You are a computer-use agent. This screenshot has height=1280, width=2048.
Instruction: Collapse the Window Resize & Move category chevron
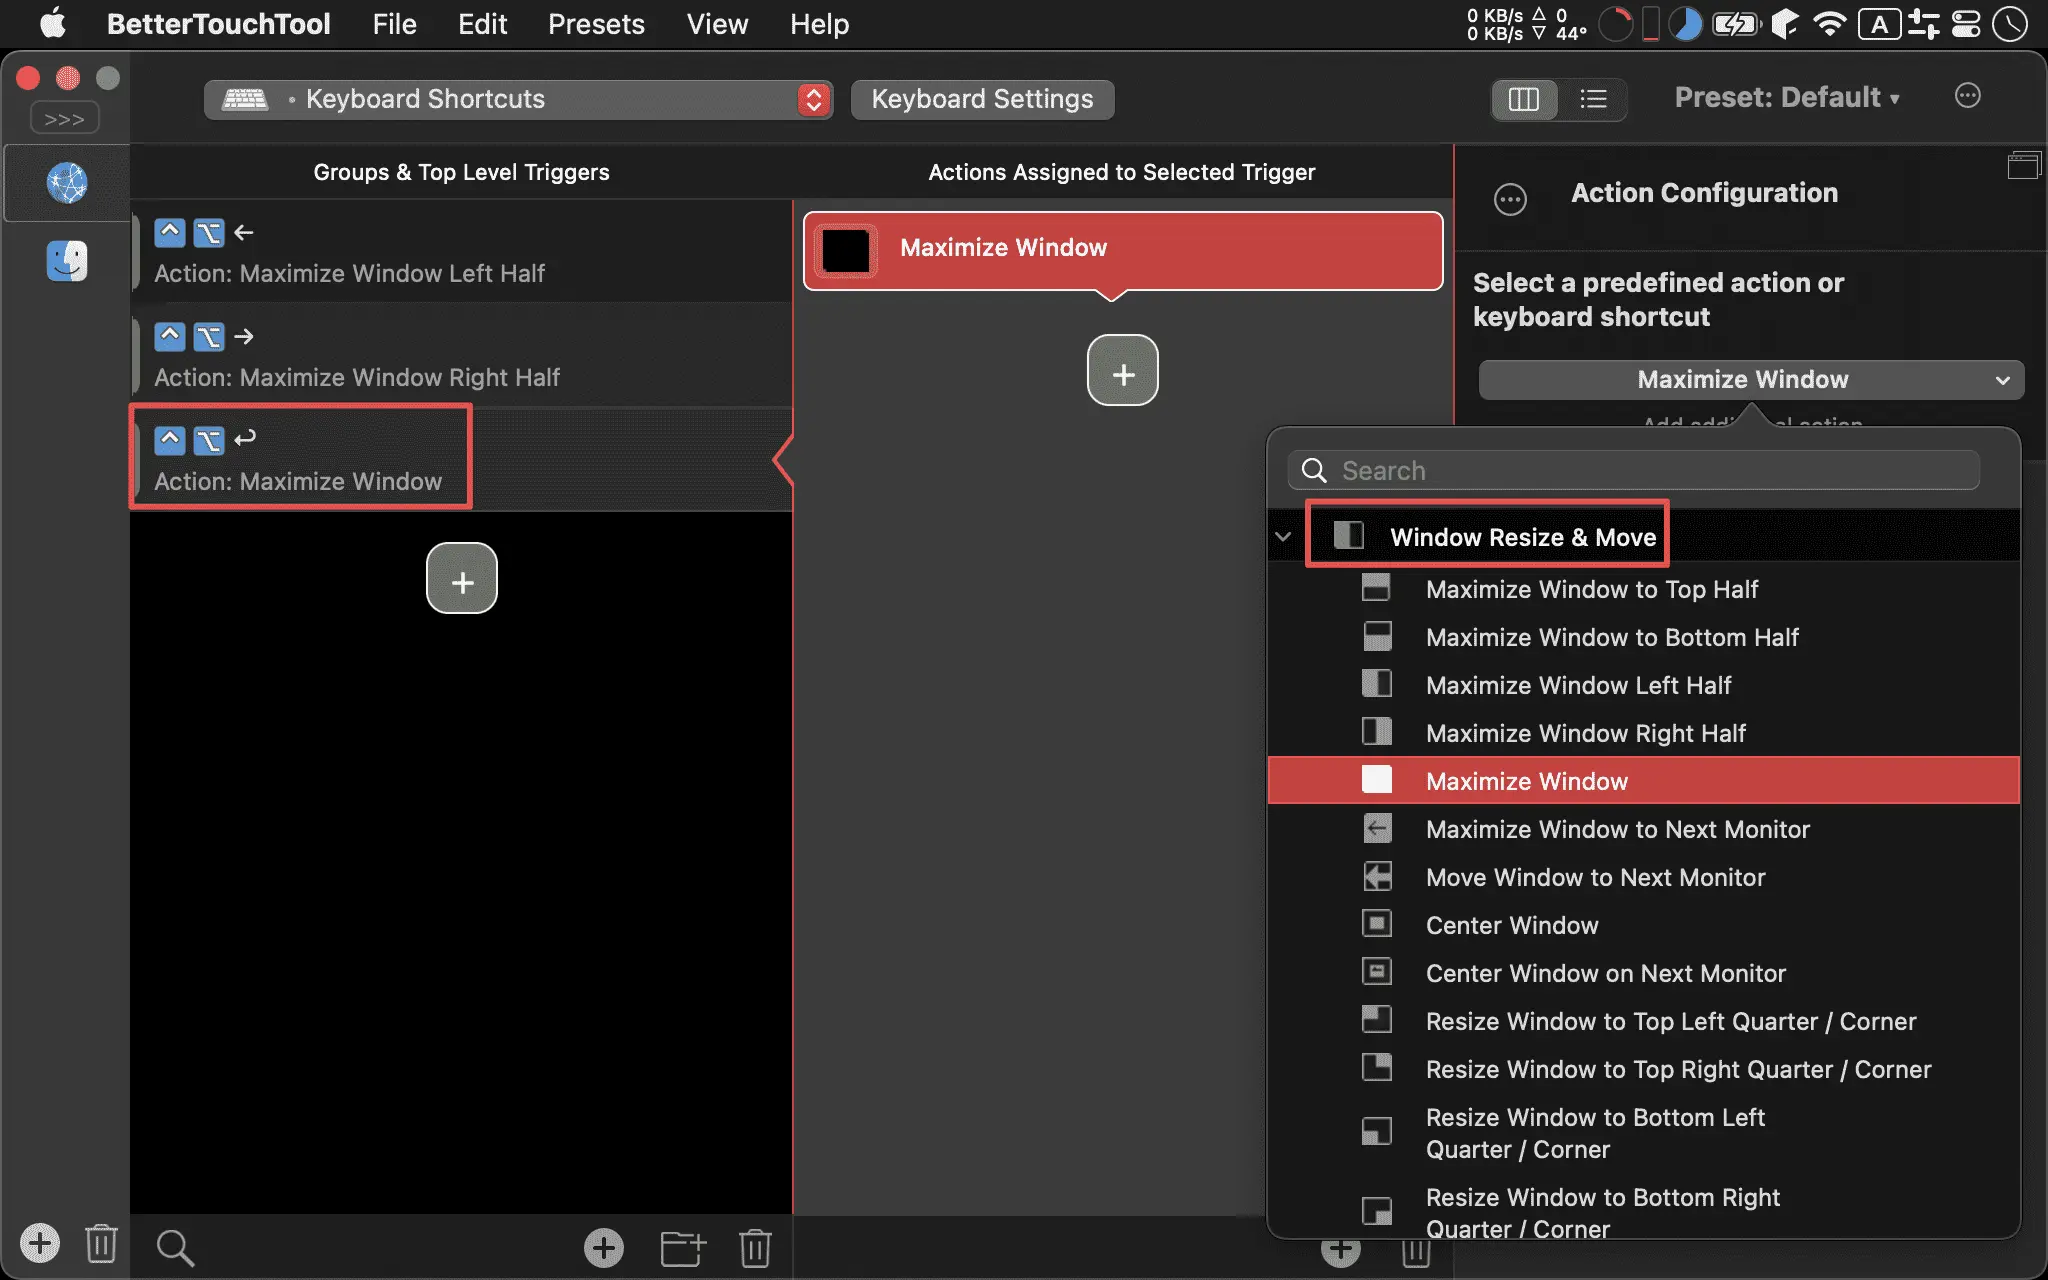pyautogui.click(x=1283, y=537)
